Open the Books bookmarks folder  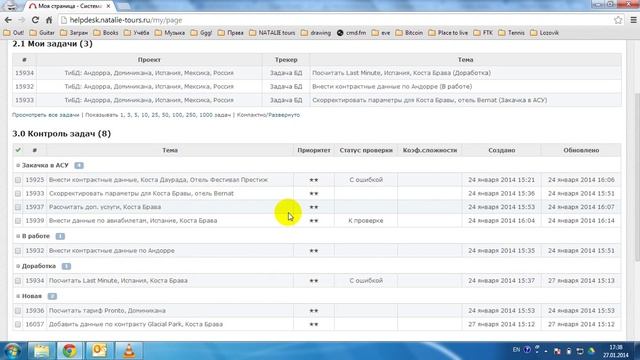coord(106,33)
